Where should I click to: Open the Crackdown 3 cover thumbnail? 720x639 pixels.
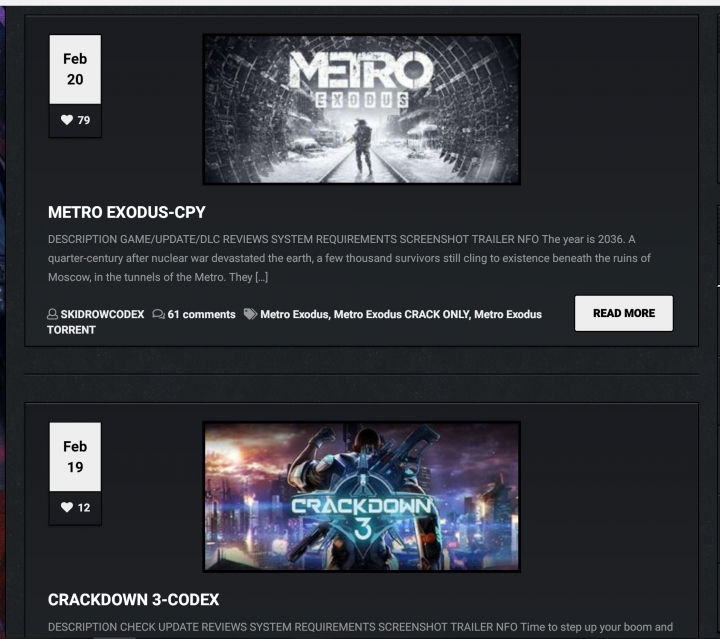coord(362,497)
